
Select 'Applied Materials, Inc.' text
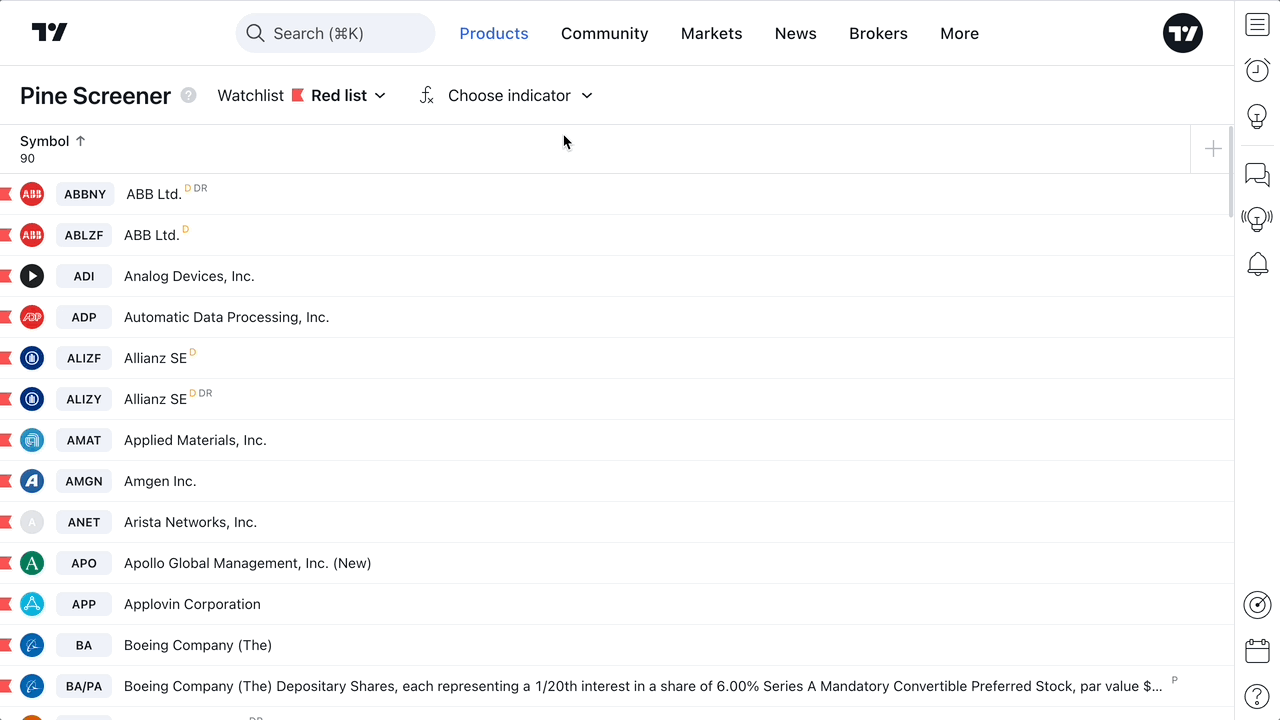(x=195, y=440)
